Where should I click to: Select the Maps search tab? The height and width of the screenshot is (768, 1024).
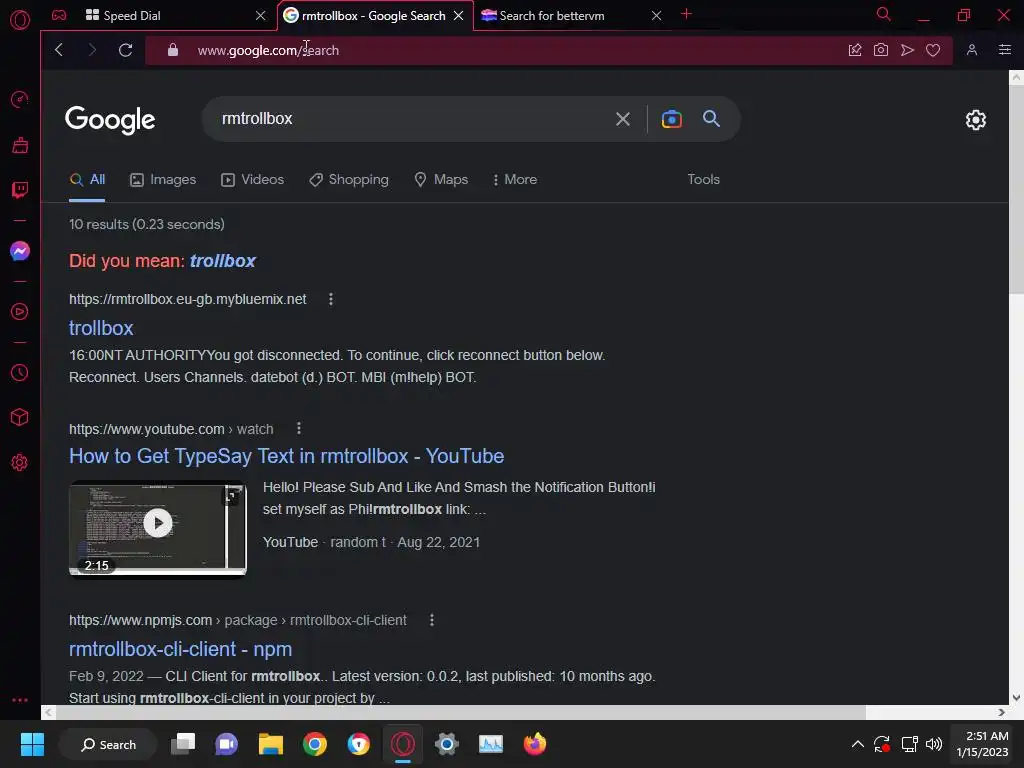(441, 180)
